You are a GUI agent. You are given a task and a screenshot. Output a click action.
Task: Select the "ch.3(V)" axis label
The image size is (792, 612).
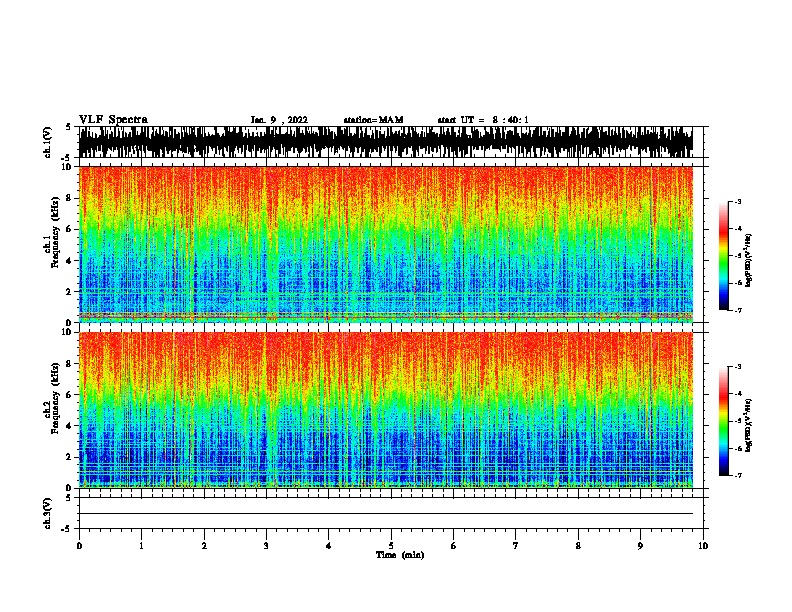click(48, 513)
